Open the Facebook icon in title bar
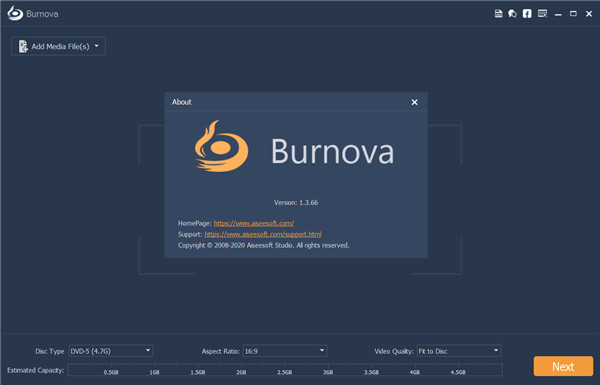The width and height of the screenshot is (600, 385). pyautogui.click(x=527, y=14)
